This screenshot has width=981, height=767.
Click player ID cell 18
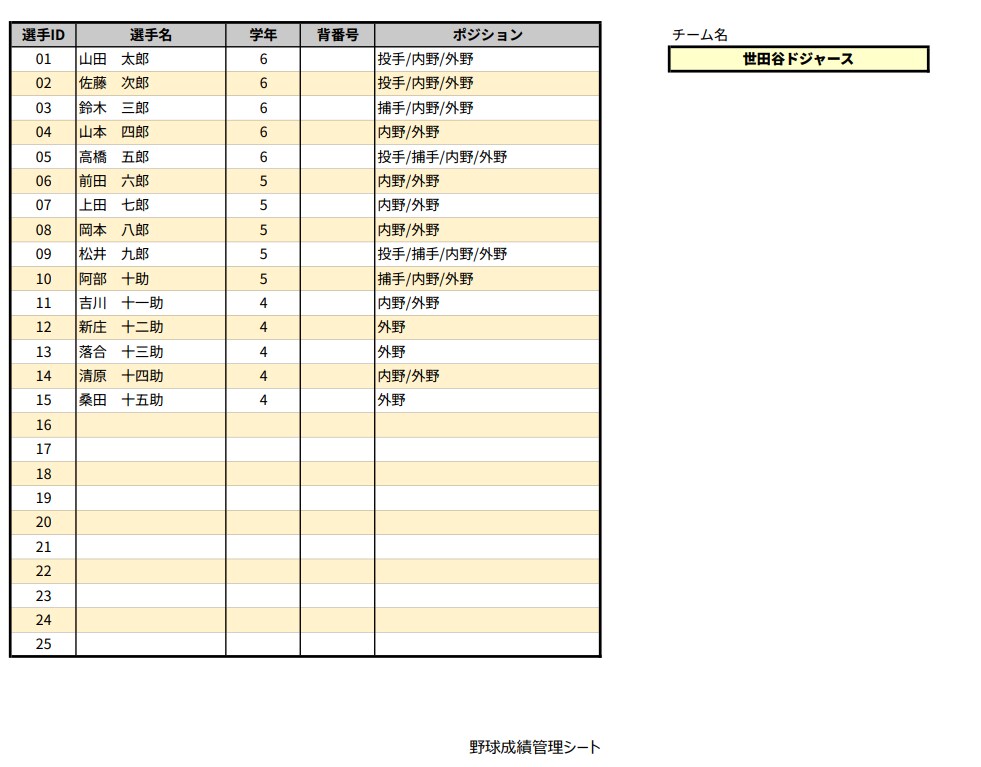click(x=43, y=474)
